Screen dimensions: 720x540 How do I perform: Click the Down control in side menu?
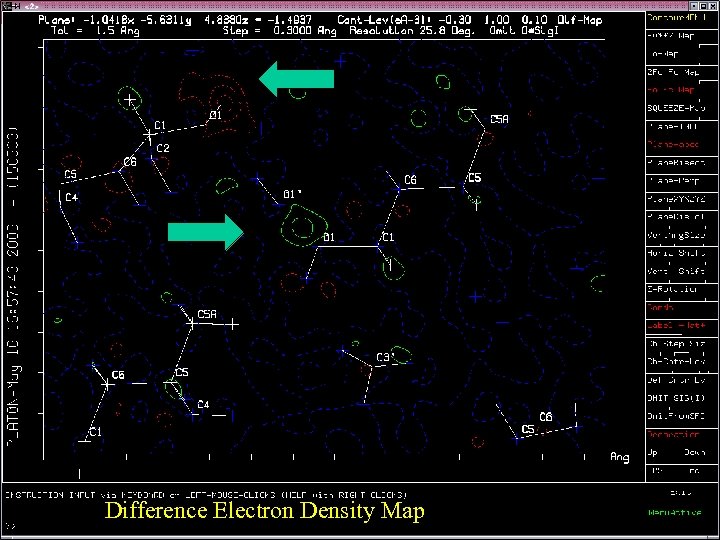pyautogui.click(x=694, y=452)
